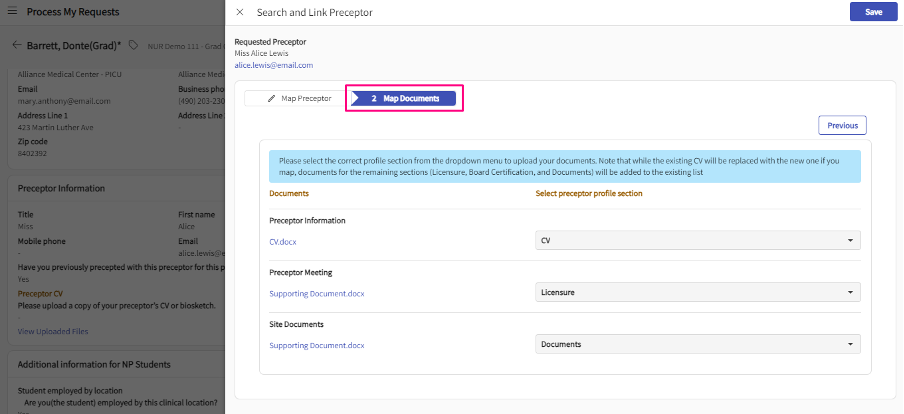Open the CV profile section dropdown
Image resolution: width=904 pixels, height=414 pixels.
click(x=697, y=241)
